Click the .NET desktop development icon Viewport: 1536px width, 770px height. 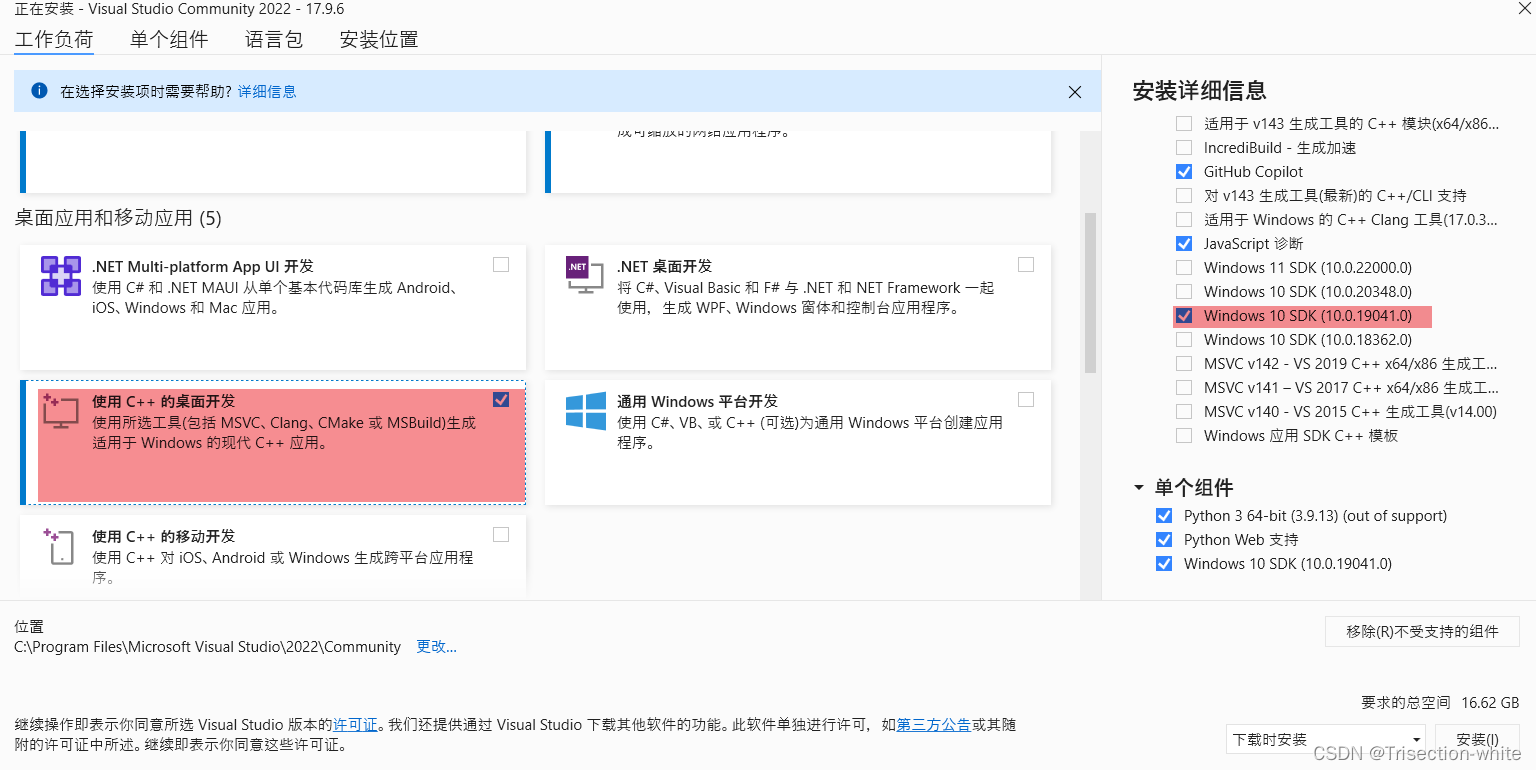586,276
